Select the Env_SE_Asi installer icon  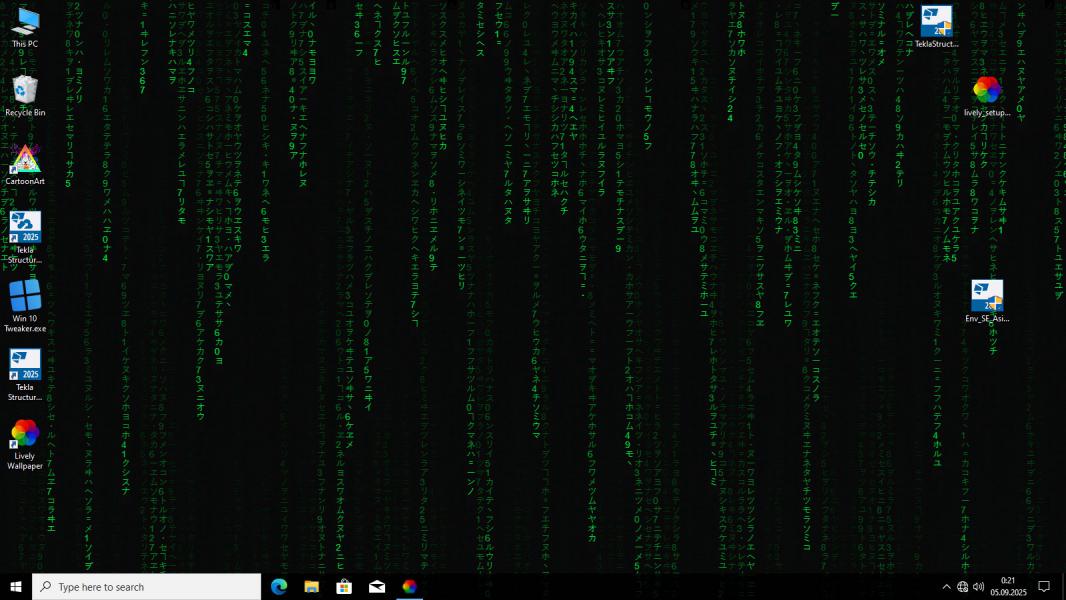[x=986, y=302]
